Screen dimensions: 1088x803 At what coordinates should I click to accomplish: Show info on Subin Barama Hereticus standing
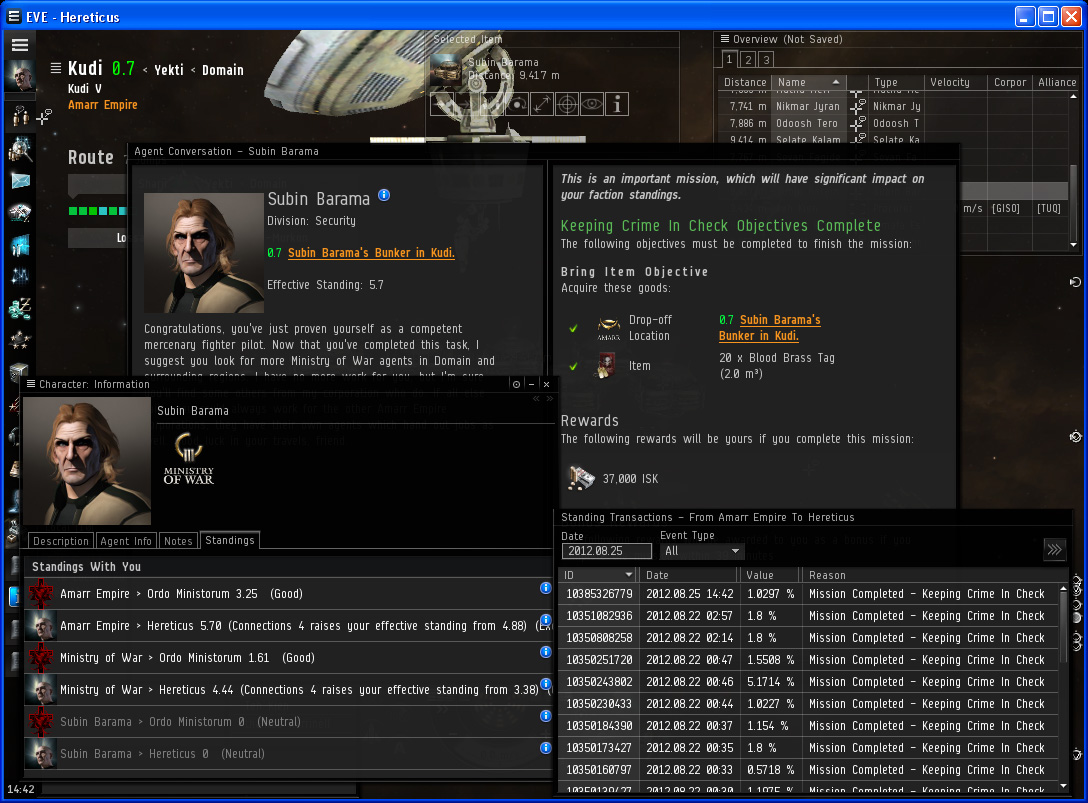coord(545,747)
